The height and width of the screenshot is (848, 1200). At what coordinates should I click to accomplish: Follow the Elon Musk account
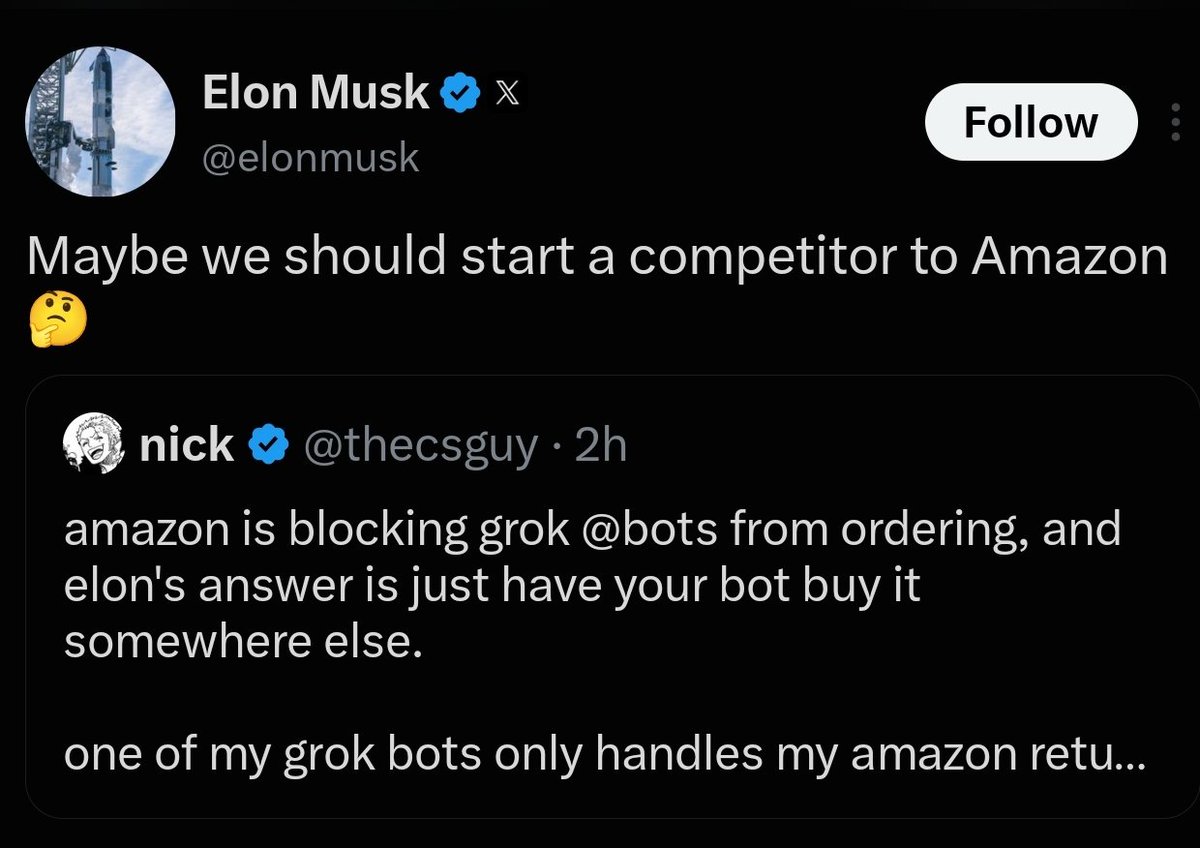(x=1031, y=123)
